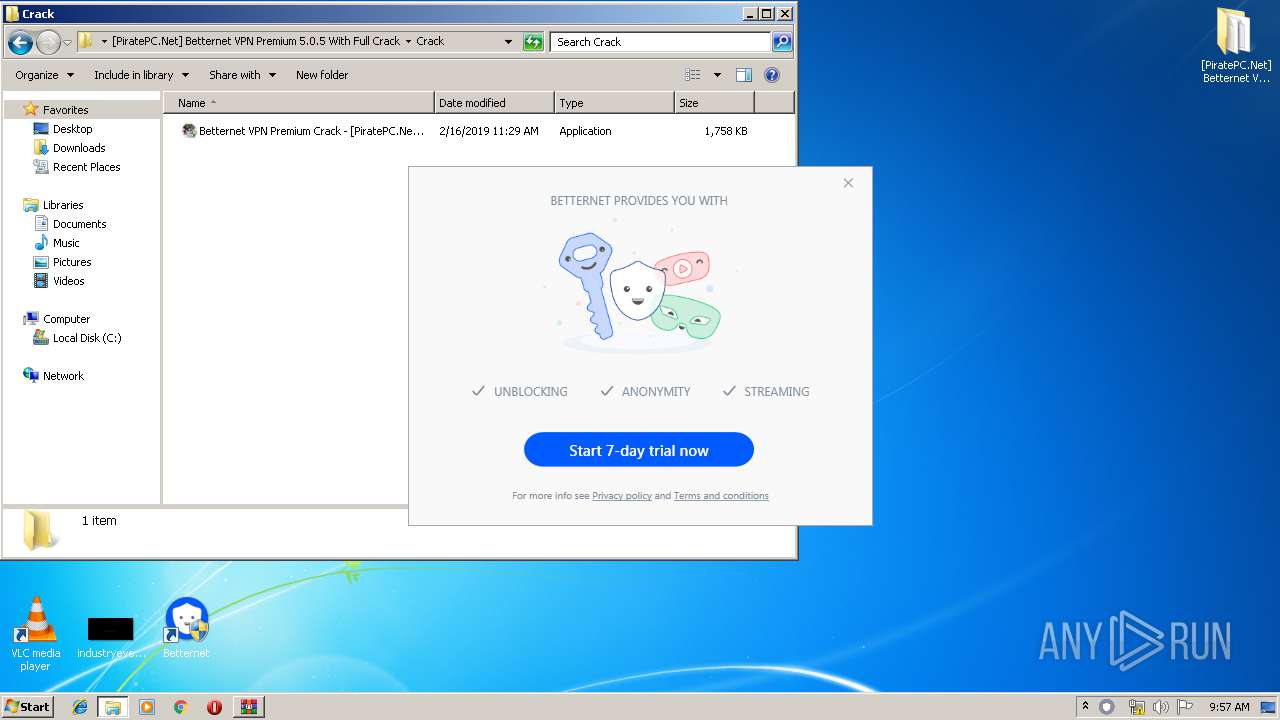Image resolution: width=1280 pixels, height=720 pixels.
Task: Open Documents library
Action: tap(79, 224)
